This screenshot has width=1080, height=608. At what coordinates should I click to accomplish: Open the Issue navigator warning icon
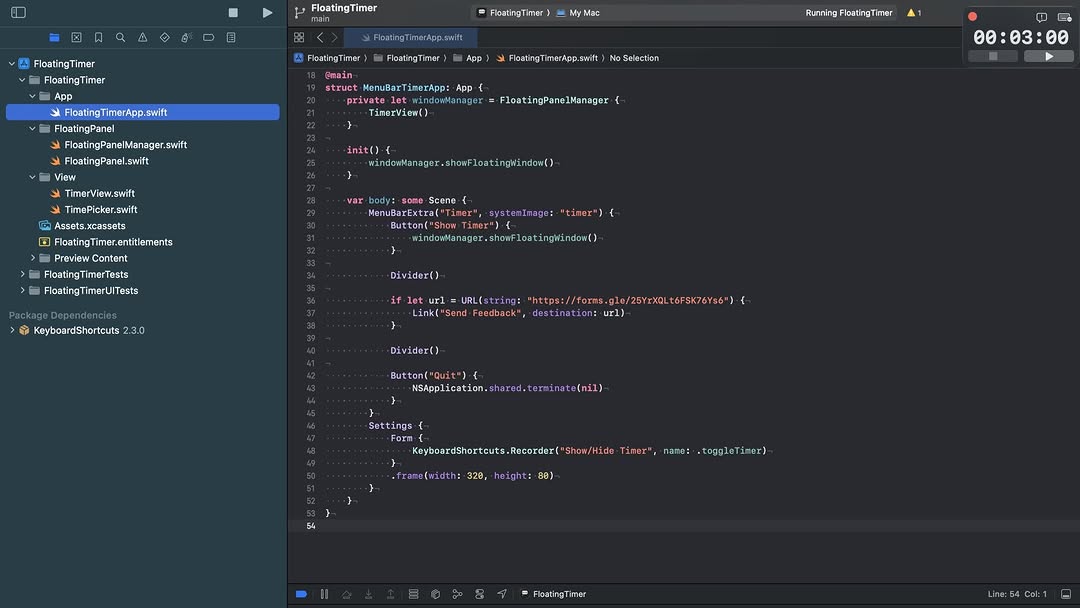[x=143, y=37]
